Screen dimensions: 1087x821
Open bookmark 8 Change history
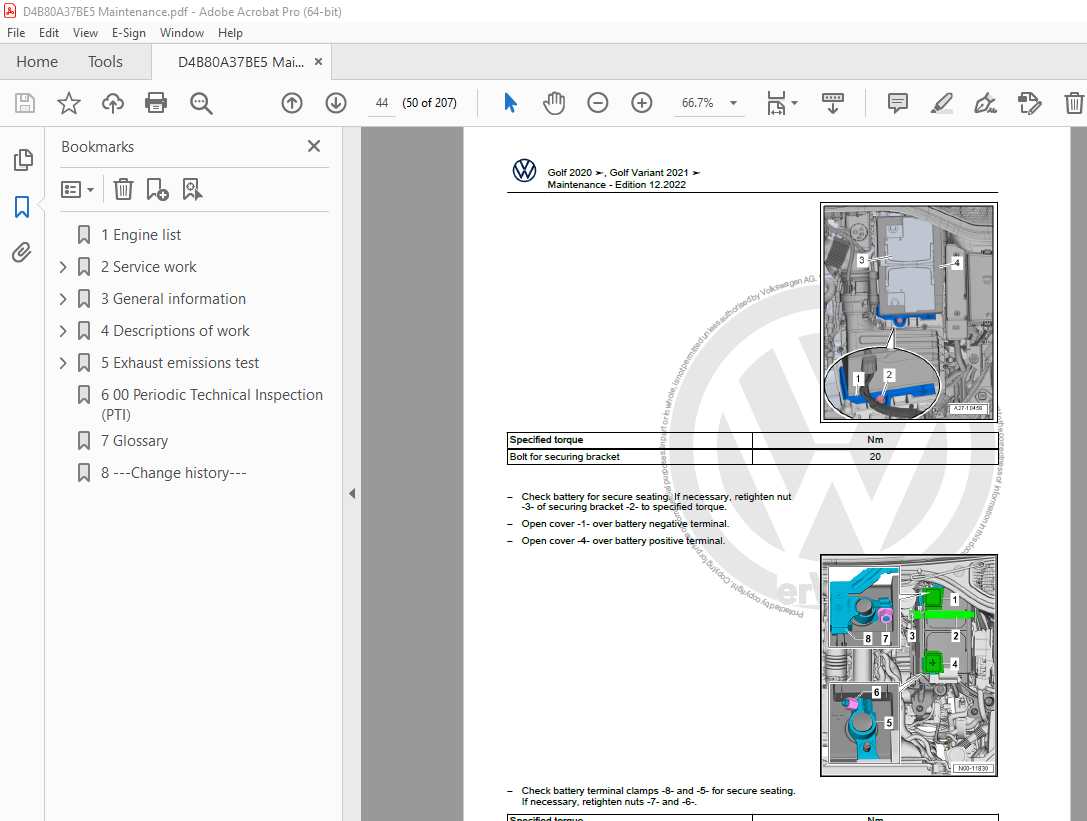pyautogui.click(x=173, y=473)
